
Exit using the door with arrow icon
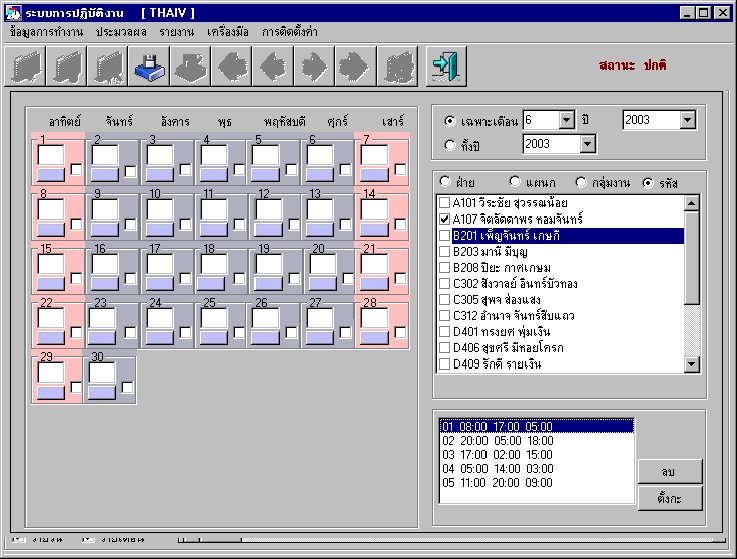[446, 66]
